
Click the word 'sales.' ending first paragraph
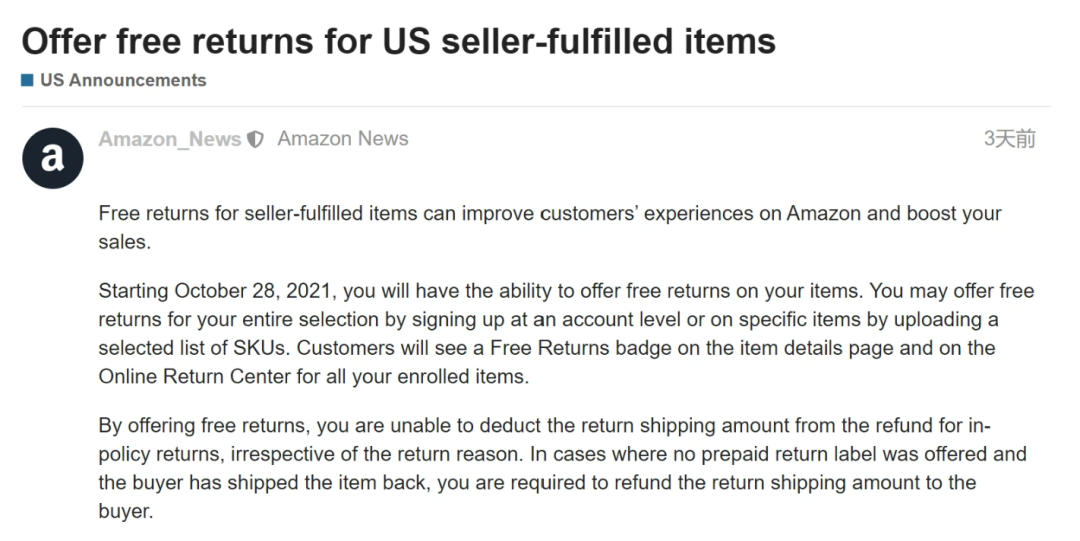(x=125, y=242)
